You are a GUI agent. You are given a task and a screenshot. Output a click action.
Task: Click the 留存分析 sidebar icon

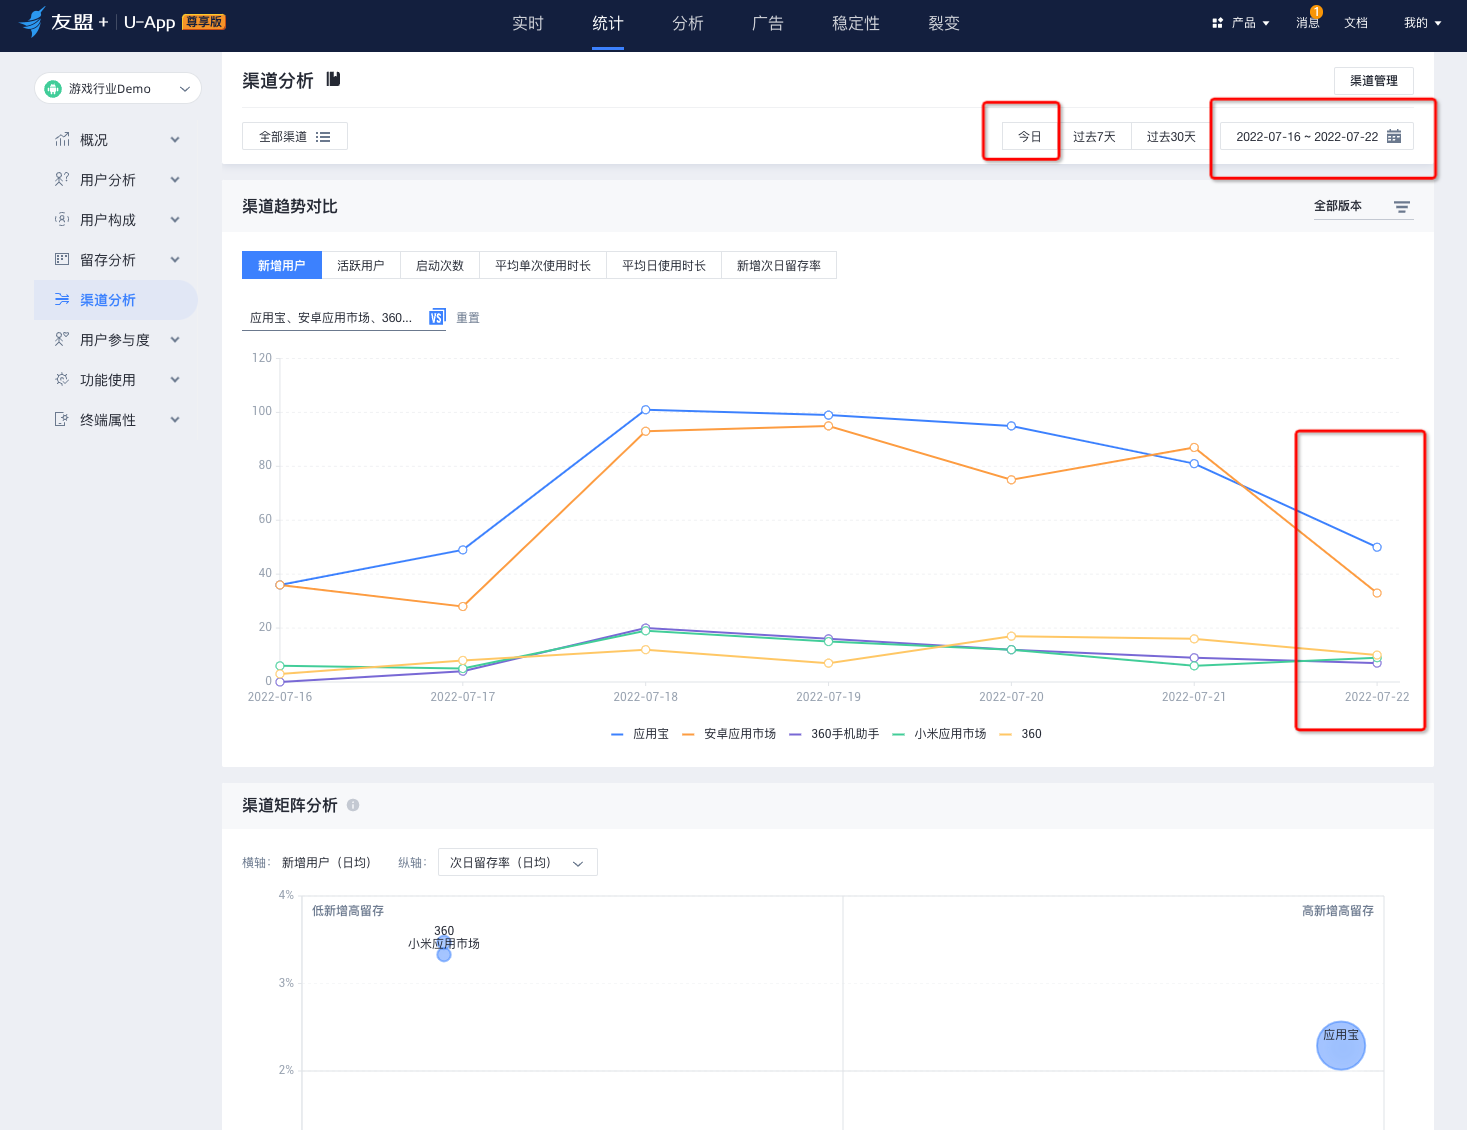62,260
